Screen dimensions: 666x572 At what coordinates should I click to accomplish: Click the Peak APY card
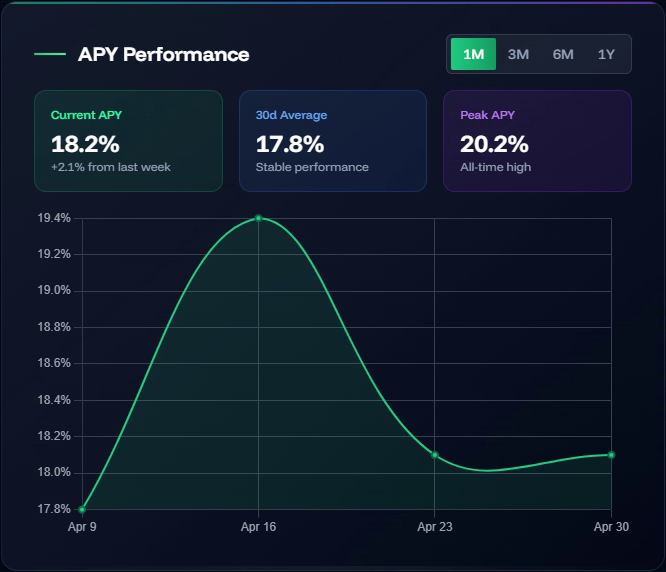[537, 141]
